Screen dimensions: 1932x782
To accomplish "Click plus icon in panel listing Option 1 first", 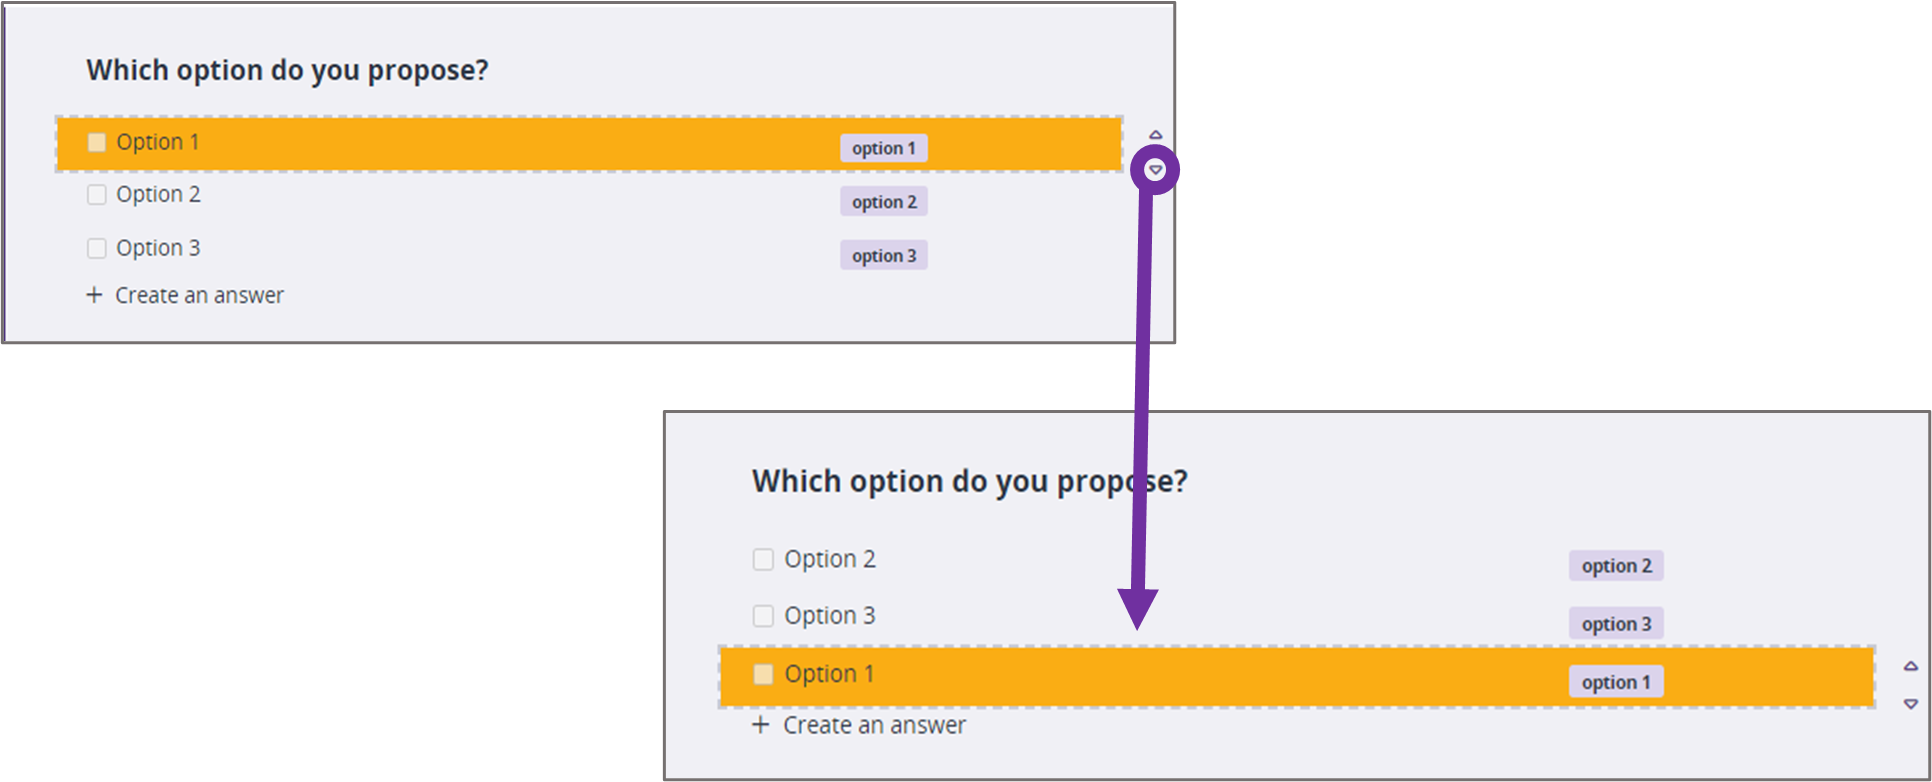I will point(94,295).
